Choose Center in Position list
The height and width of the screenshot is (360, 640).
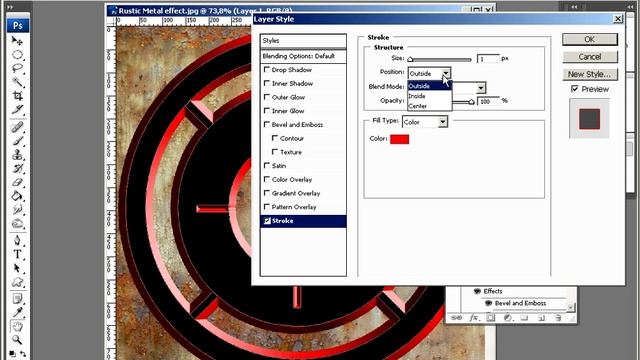tap(429, 106)
